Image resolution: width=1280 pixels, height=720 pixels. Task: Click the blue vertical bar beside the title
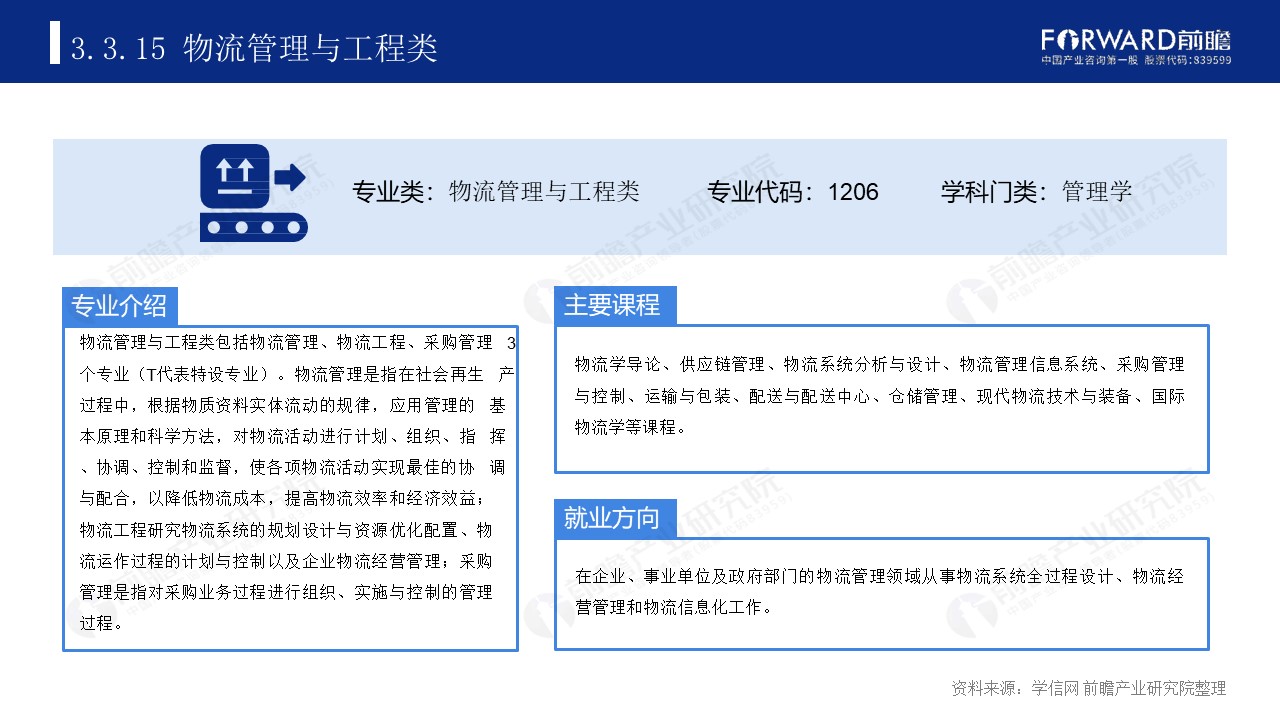coord(54,44)
